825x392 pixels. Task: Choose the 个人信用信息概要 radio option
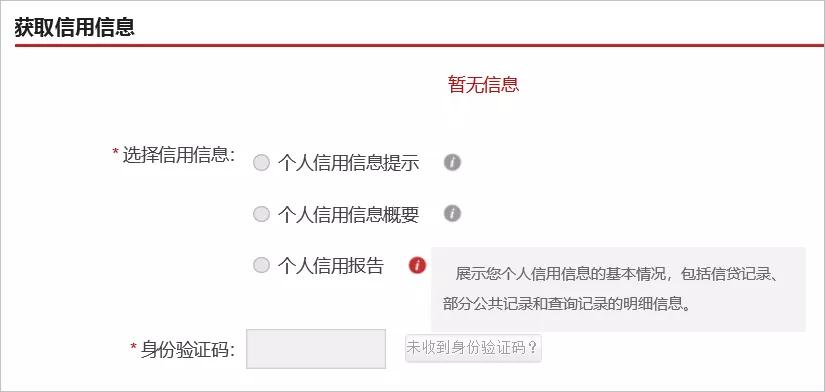pos(261,214)
